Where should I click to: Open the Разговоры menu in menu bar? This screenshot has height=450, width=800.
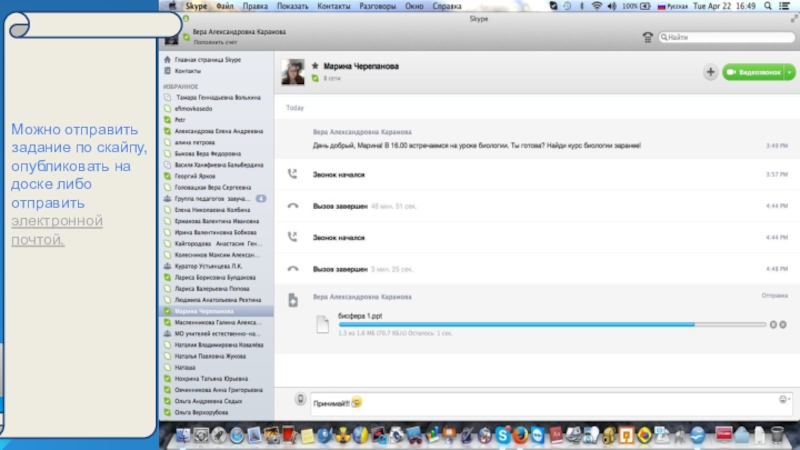click(376, 6)
